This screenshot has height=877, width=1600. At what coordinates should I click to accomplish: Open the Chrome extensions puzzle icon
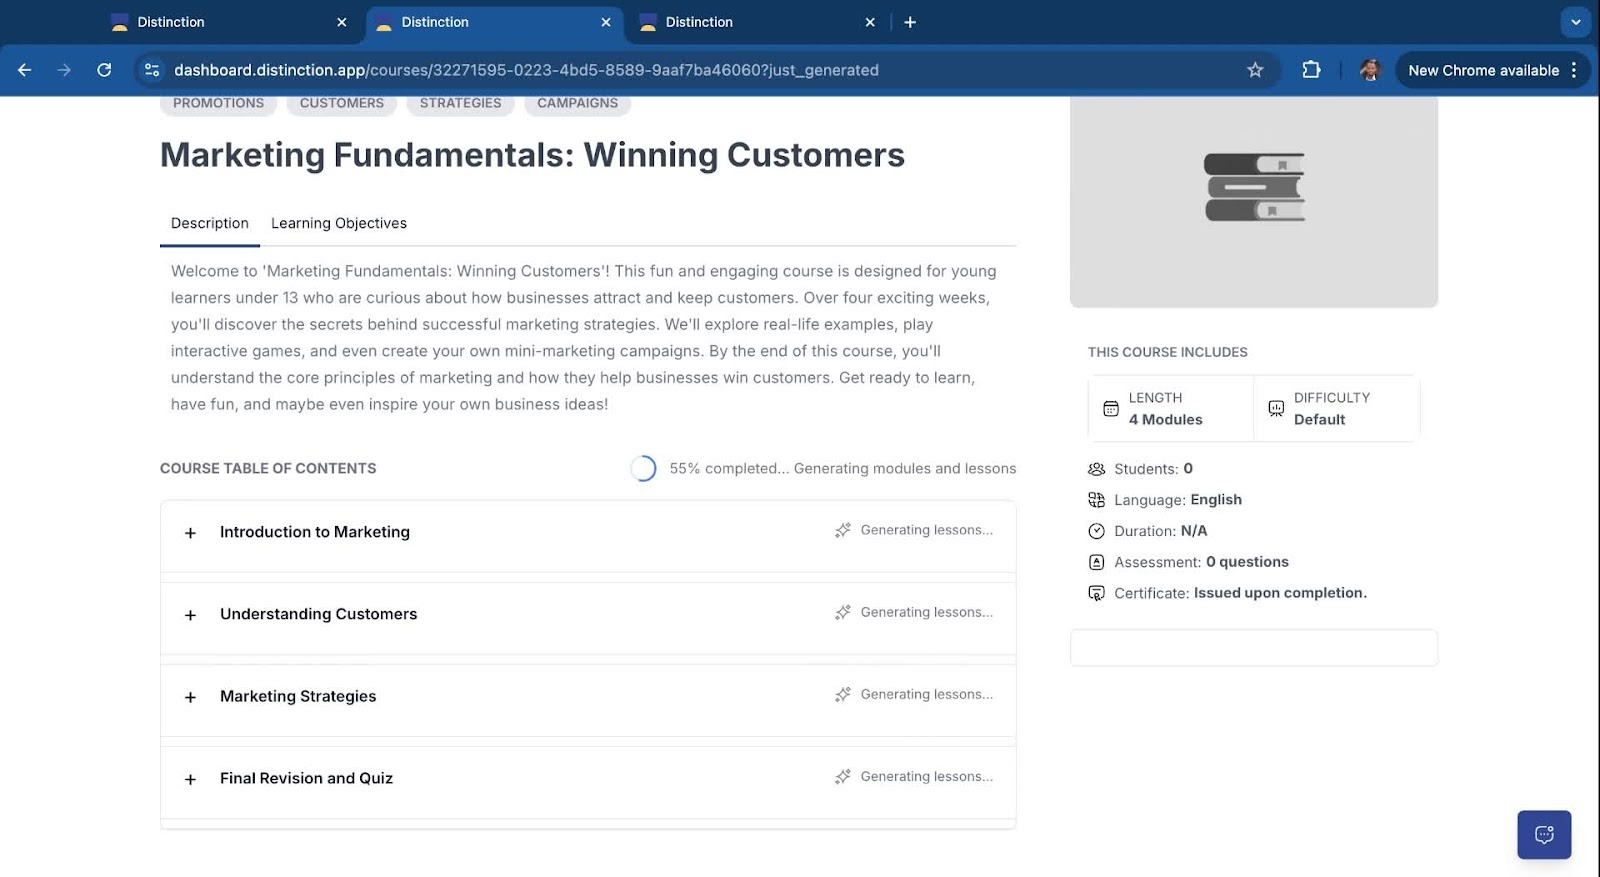[1311, 70]
